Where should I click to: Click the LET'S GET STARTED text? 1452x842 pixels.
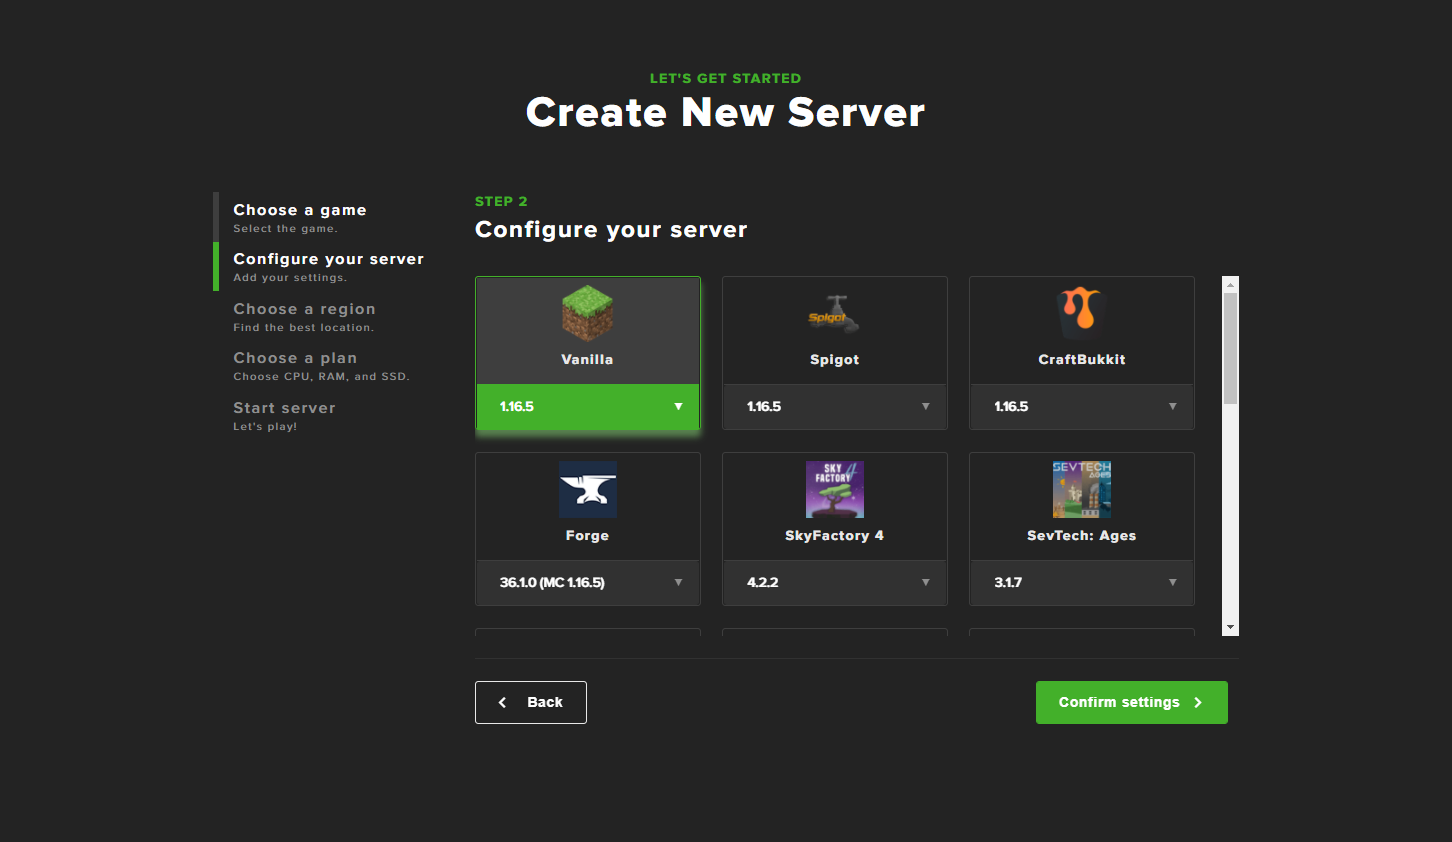[x=726, y=78]
